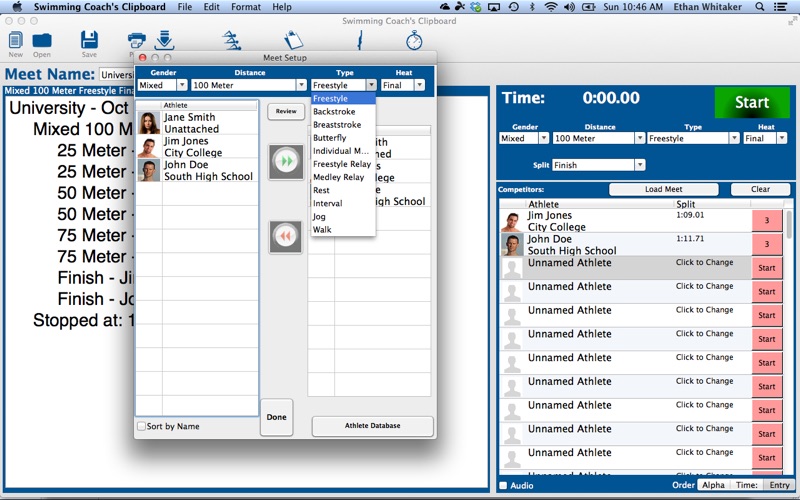Toggle the Audio checkbox
Screen dimensions: 800x500
(503, 485)
